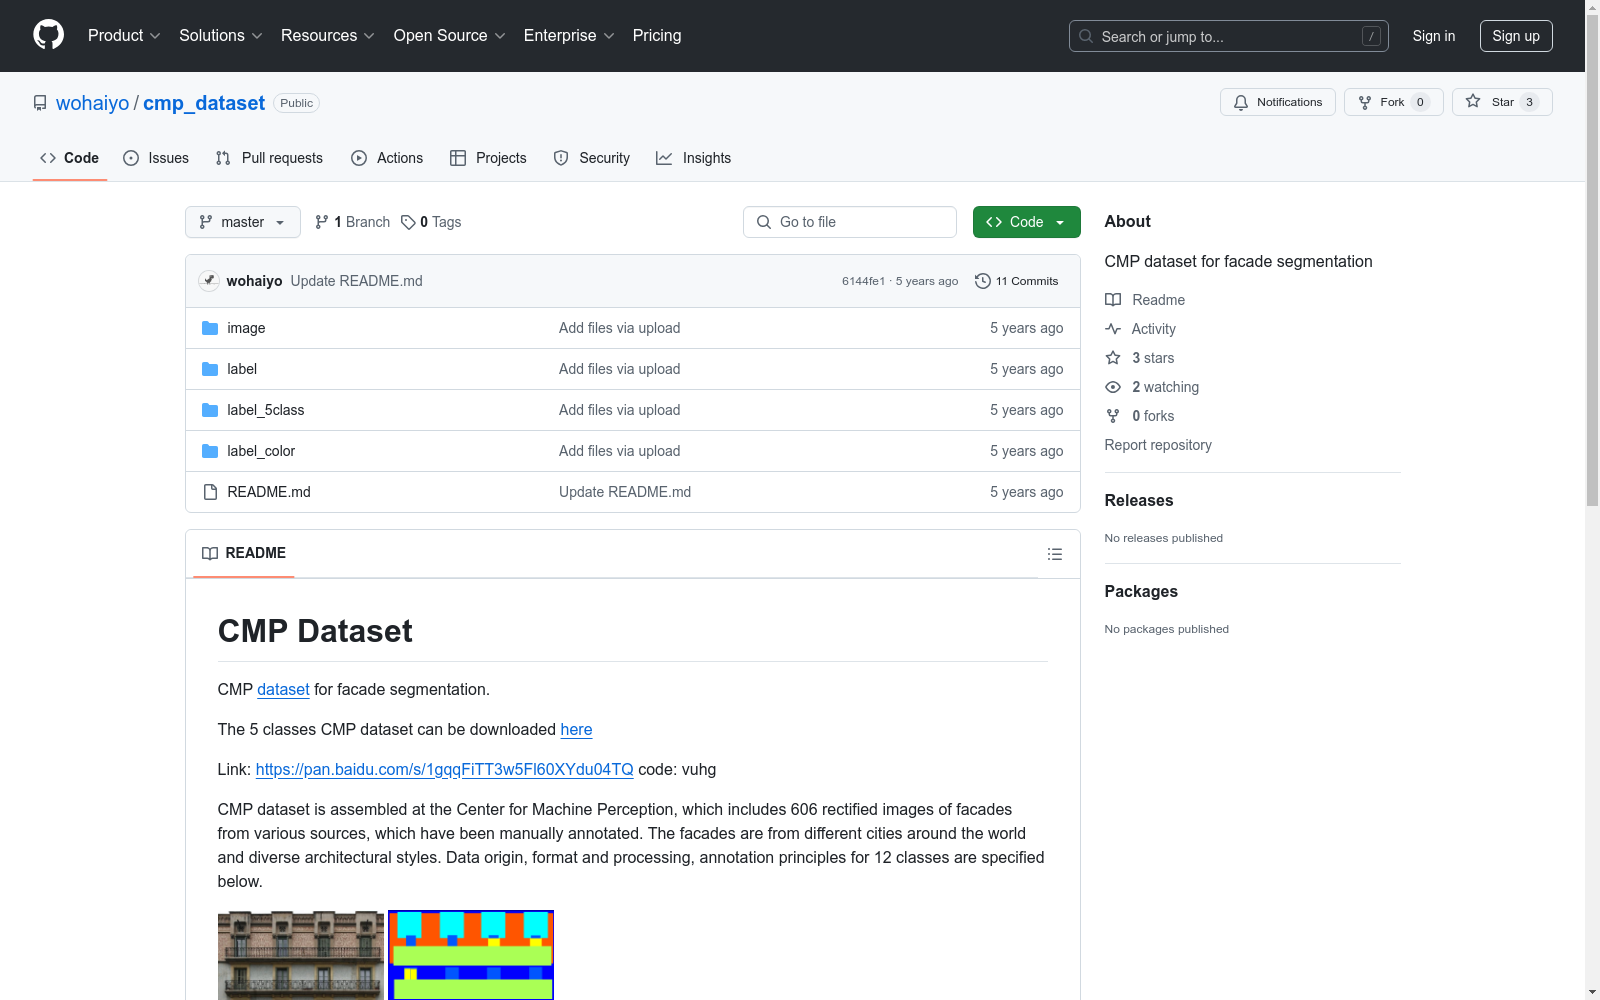Click the Notifications bell button

[x=1277, y=102]
